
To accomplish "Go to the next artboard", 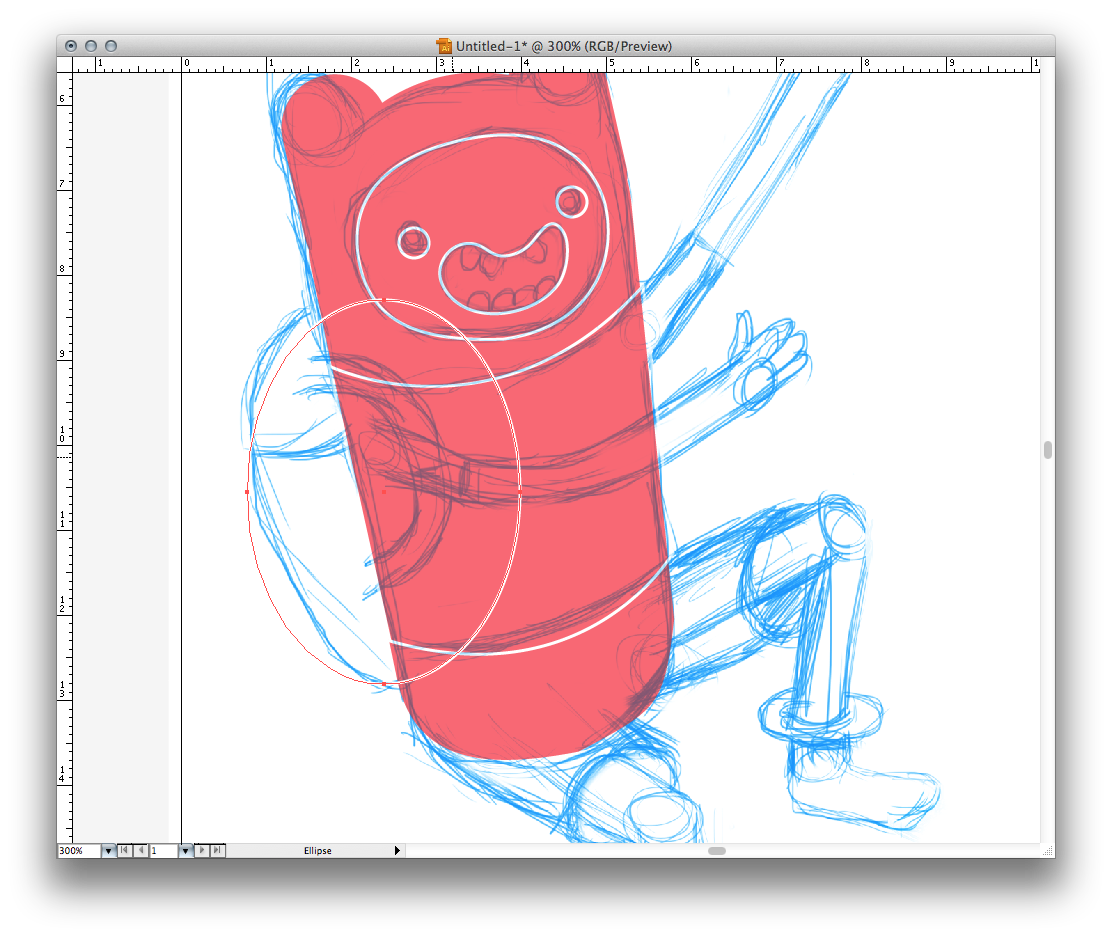I will click(x=202, y=851).
